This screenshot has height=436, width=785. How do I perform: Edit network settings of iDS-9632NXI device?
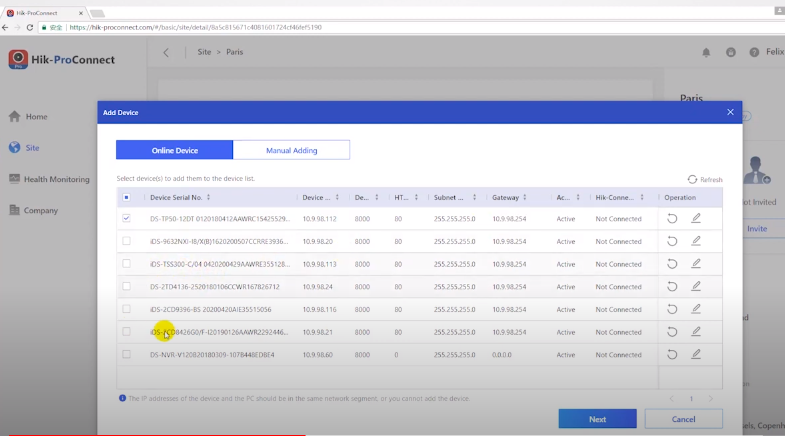point(696,241)
